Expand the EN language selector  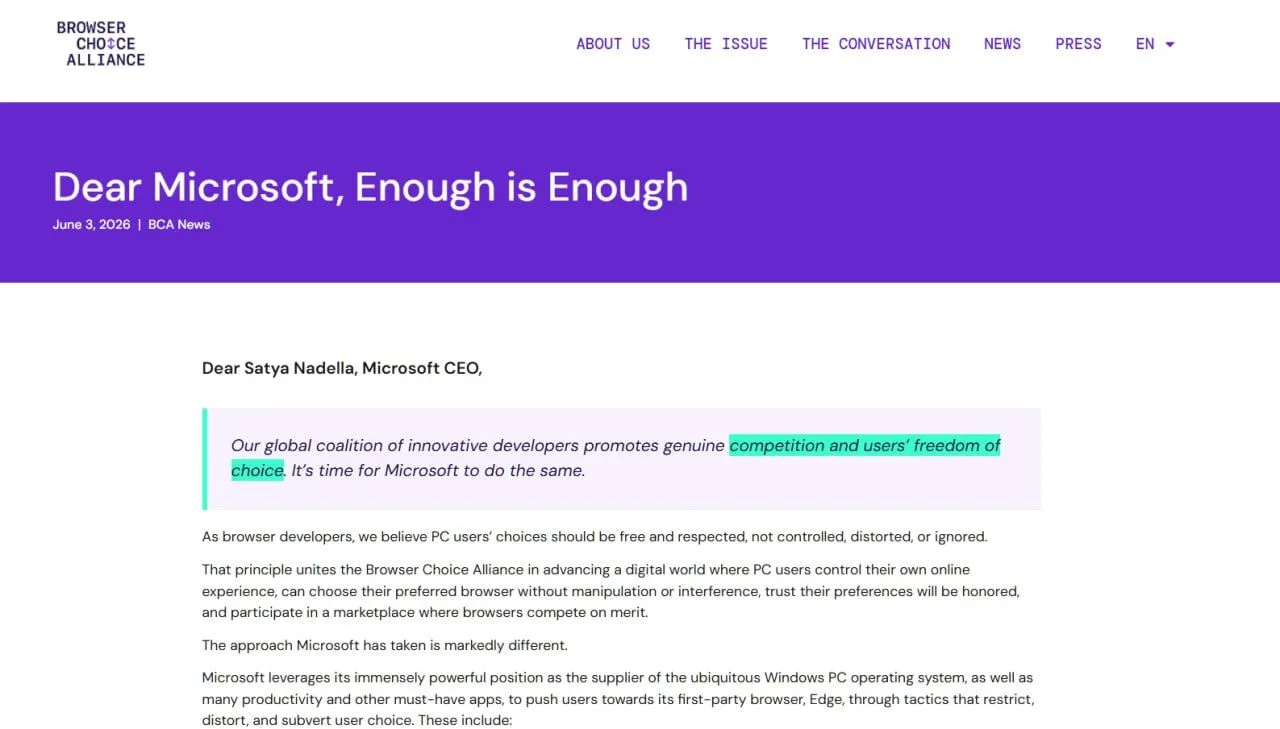click(x=1155, y=44)
